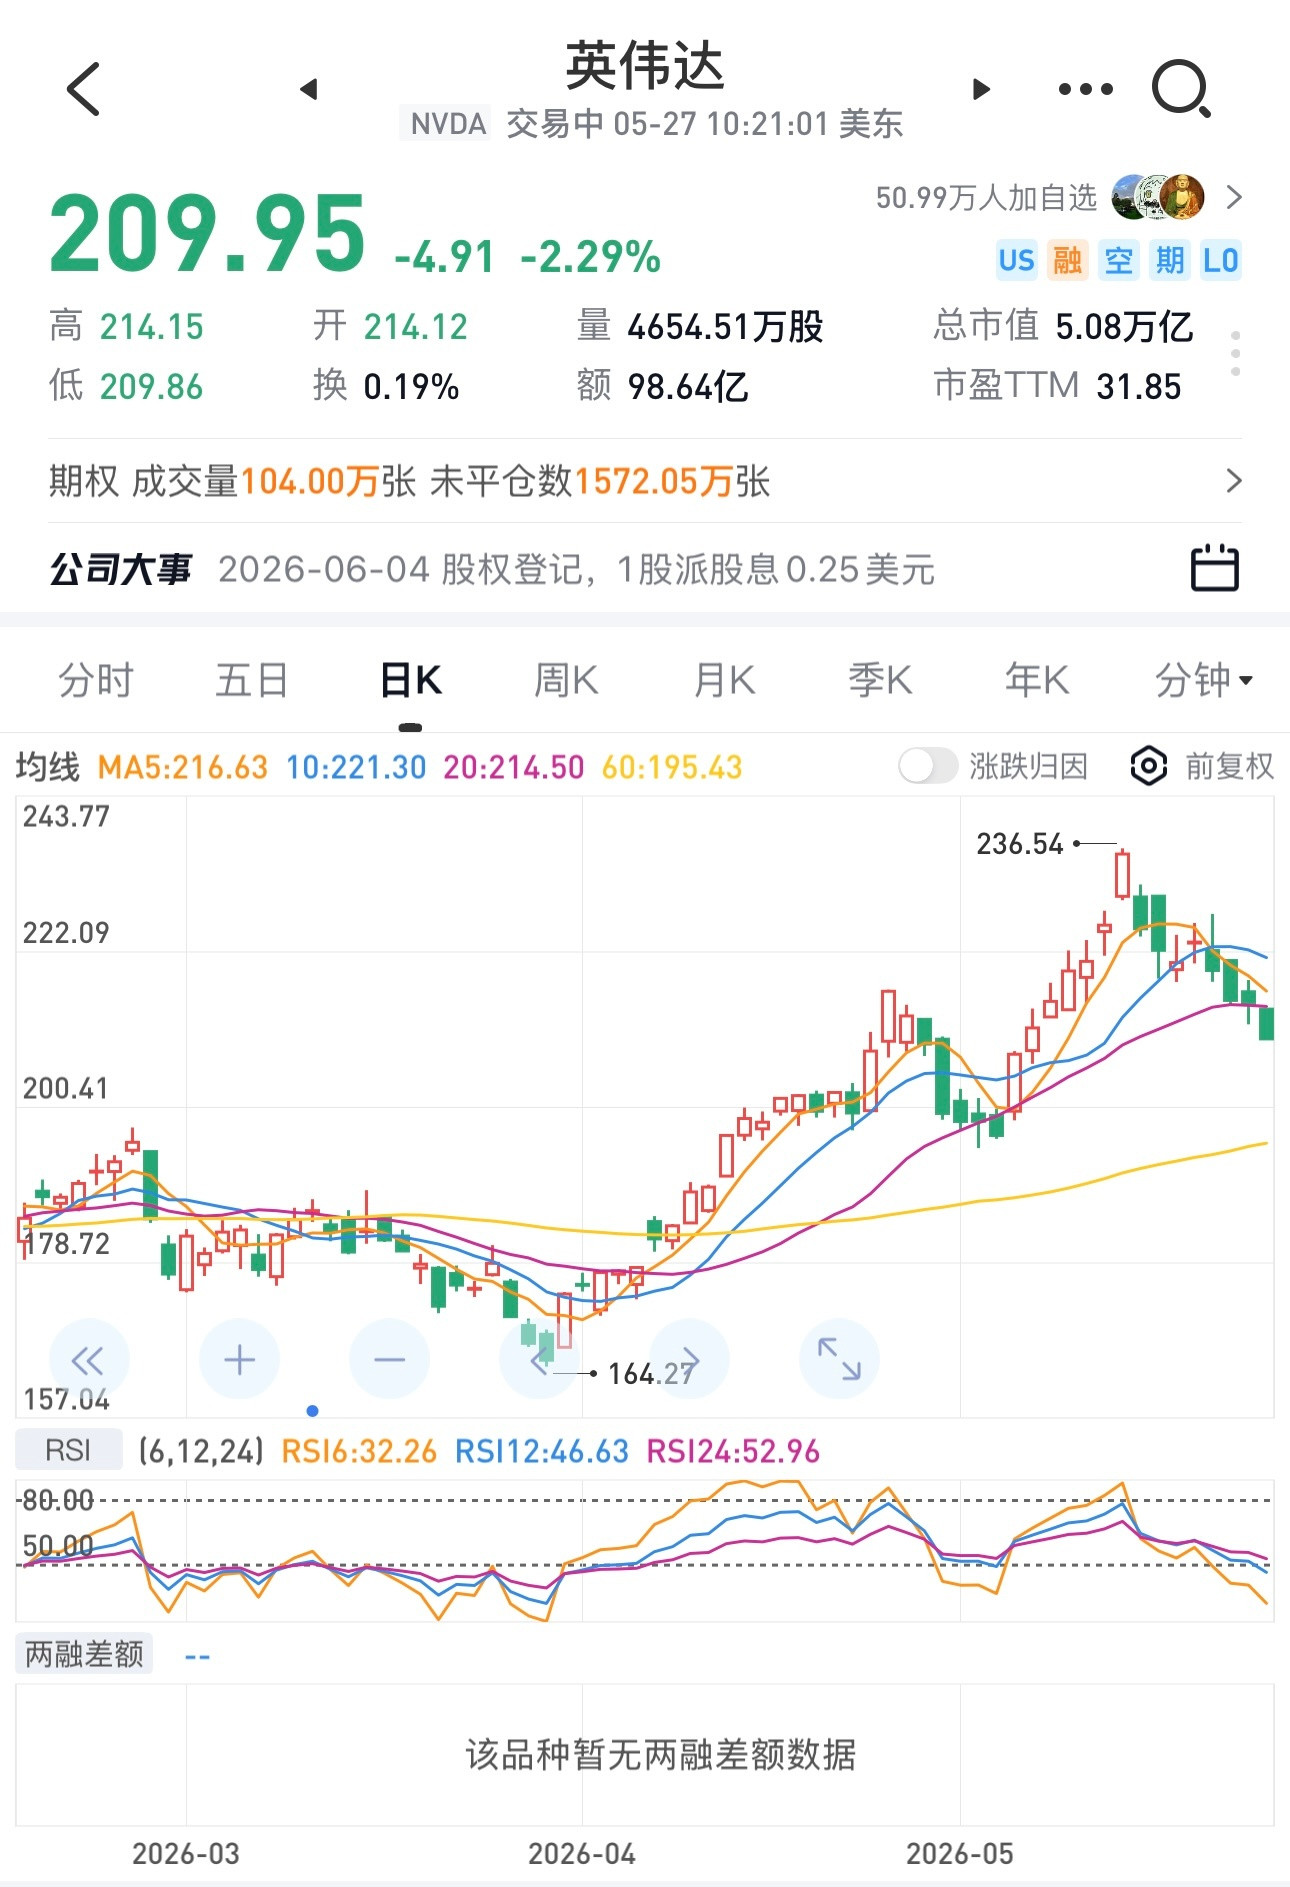Open the 两融差额 indicator selector
This screenshot has height=1887, width=1290.
(x=84, y=1655)
